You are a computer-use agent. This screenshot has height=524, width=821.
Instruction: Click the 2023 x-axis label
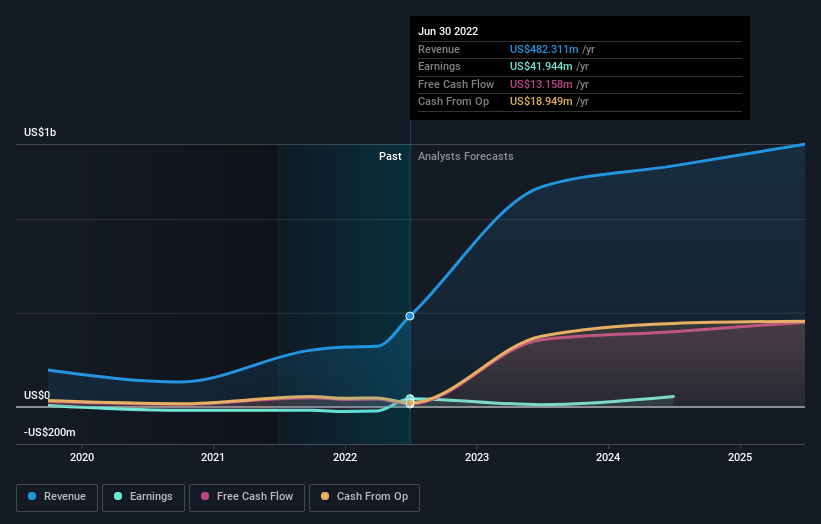(x=477, y=458)
